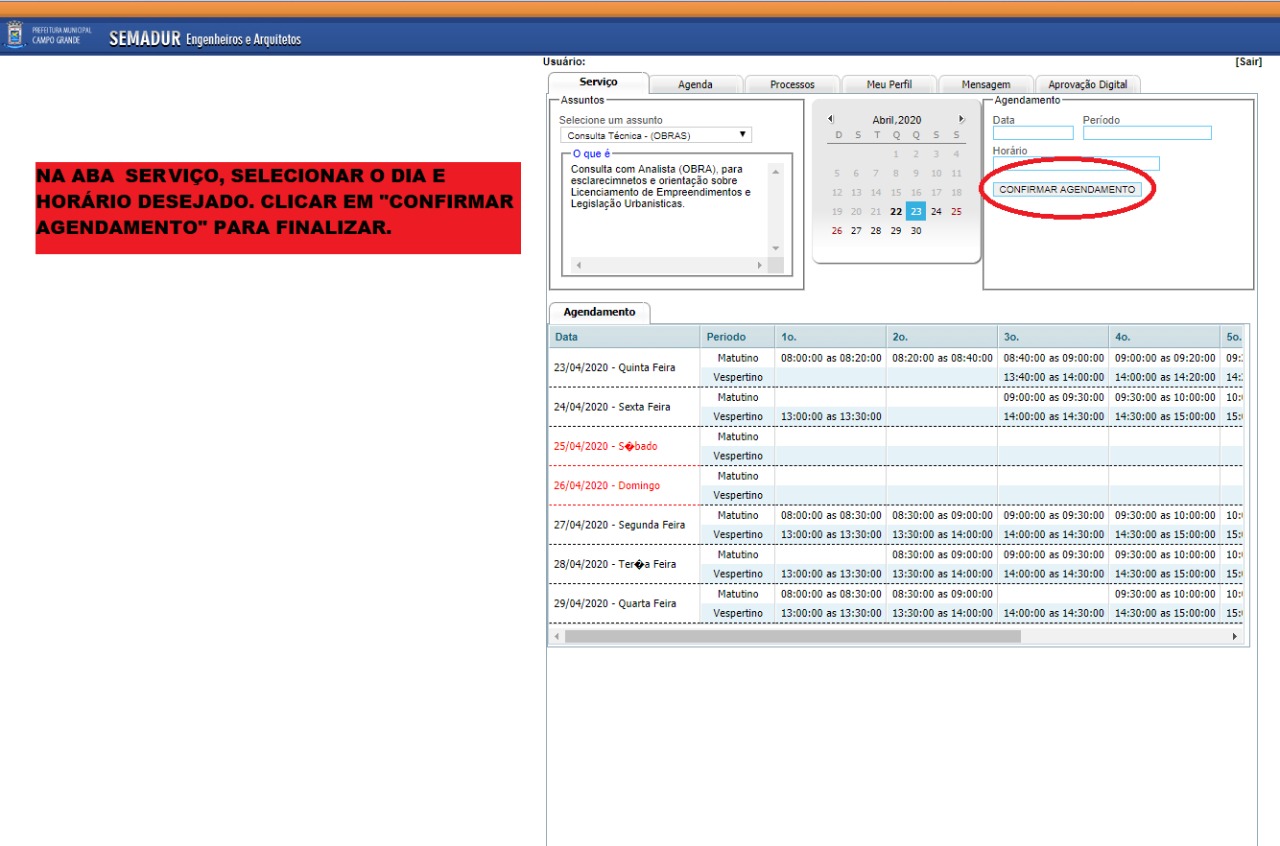The height and width of the screenshot is (846, 1280).
Task: Click the Data input field
Action: tap(1033, 133)
